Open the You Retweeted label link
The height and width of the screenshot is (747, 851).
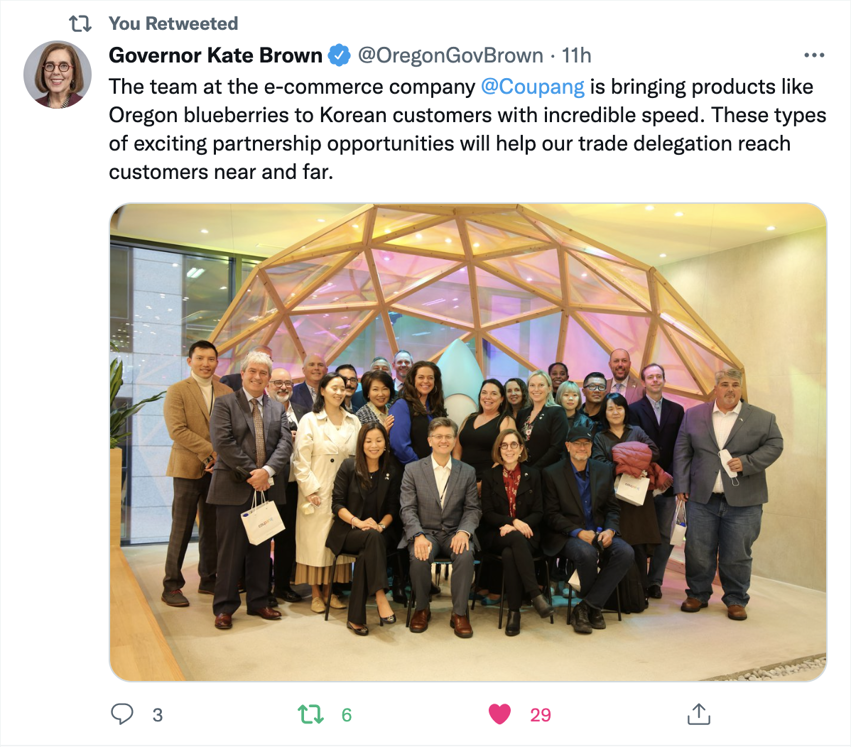tap(173, 23)
